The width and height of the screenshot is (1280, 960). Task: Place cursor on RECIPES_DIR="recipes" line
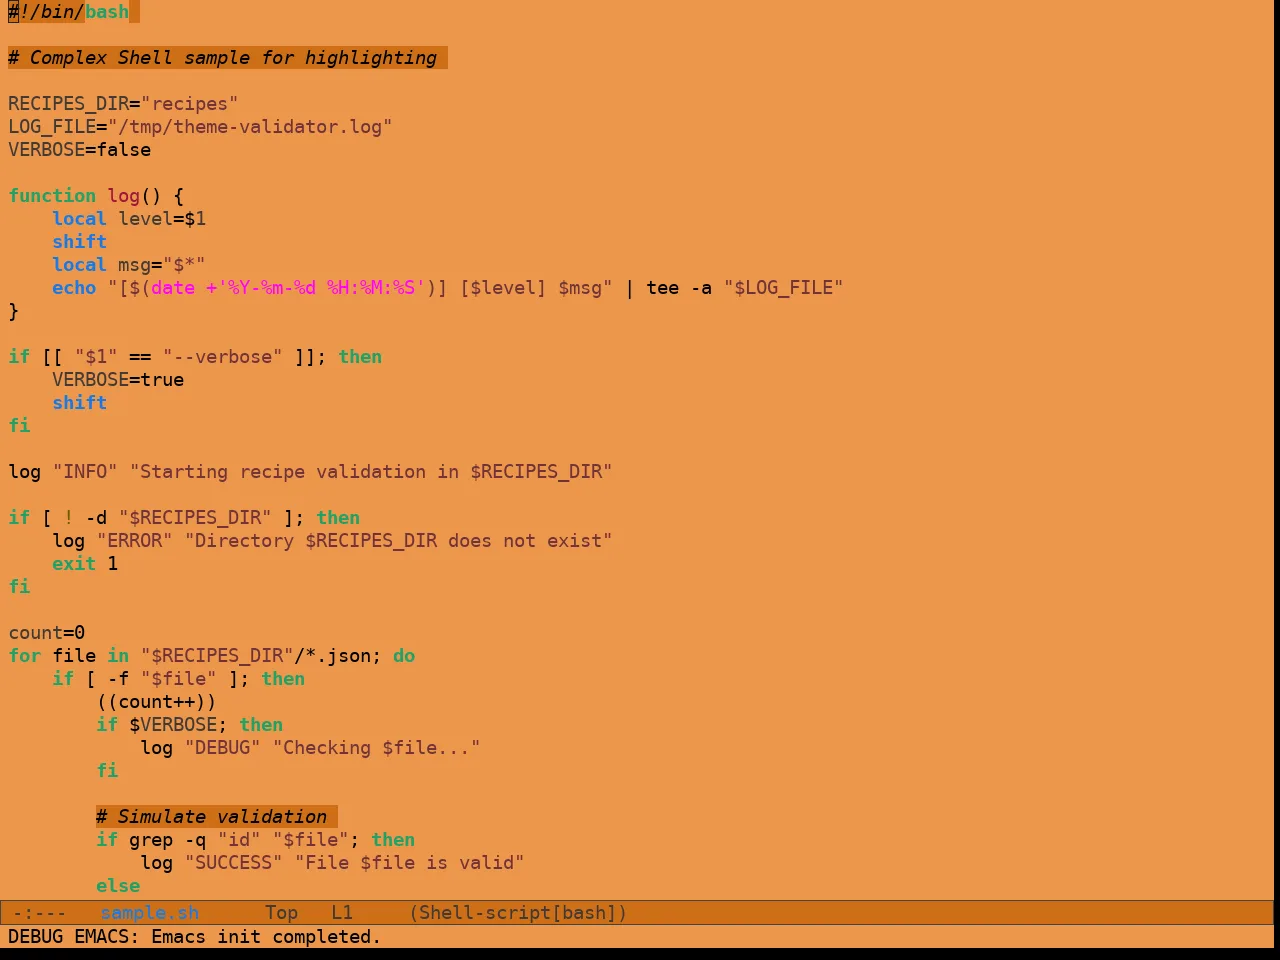123,104
